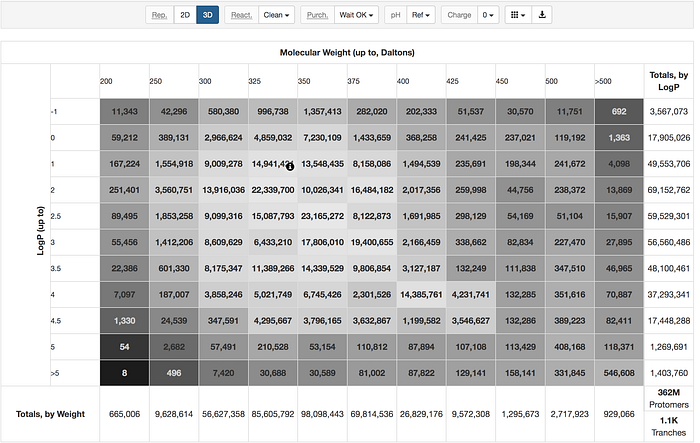Click the pH label
This screenshot has height=443, width=700.
pyautogui.click(x=396, y=15)
